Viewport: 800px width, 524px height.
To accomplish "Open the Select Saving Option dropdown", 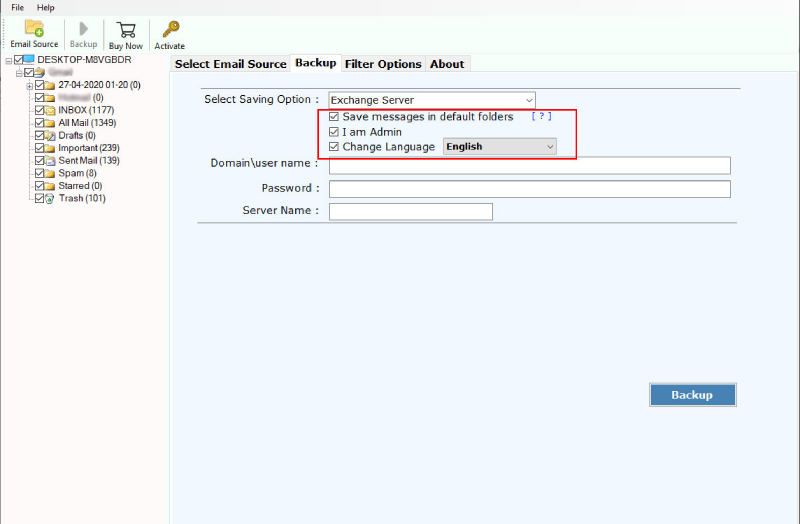I will (432, 100).
